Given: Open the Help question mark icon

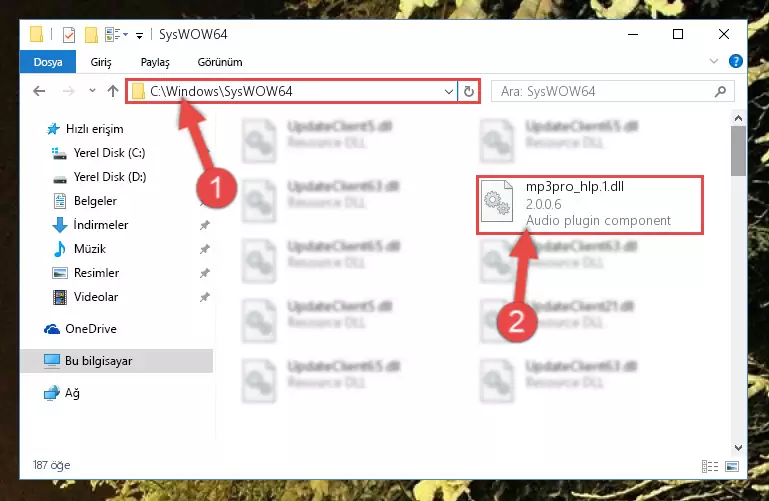Looking at the screenshot, I should (x=736, y=61).
